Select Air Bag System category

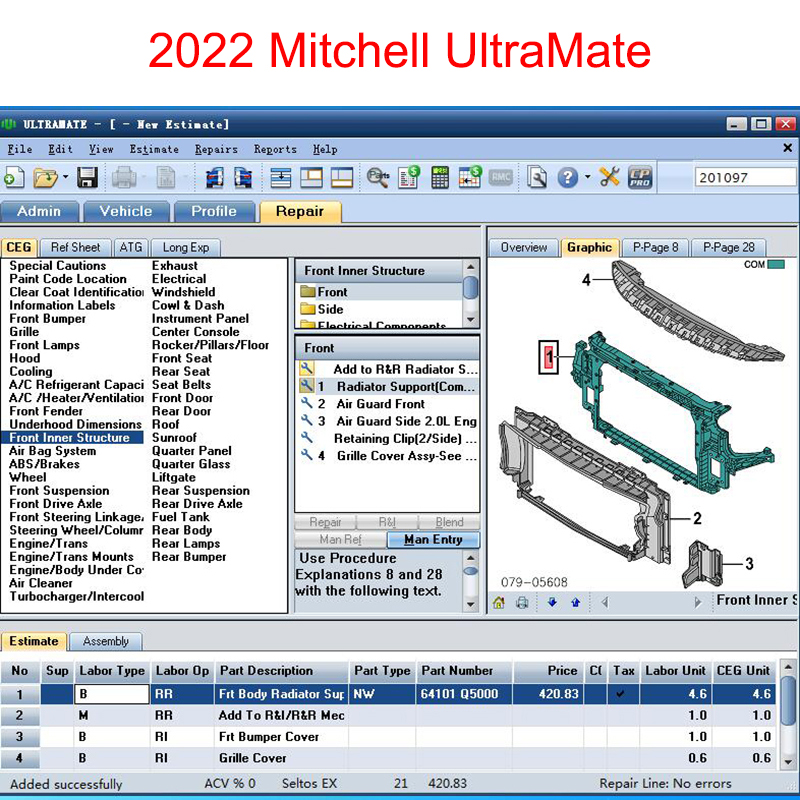(x=53, y=451)
